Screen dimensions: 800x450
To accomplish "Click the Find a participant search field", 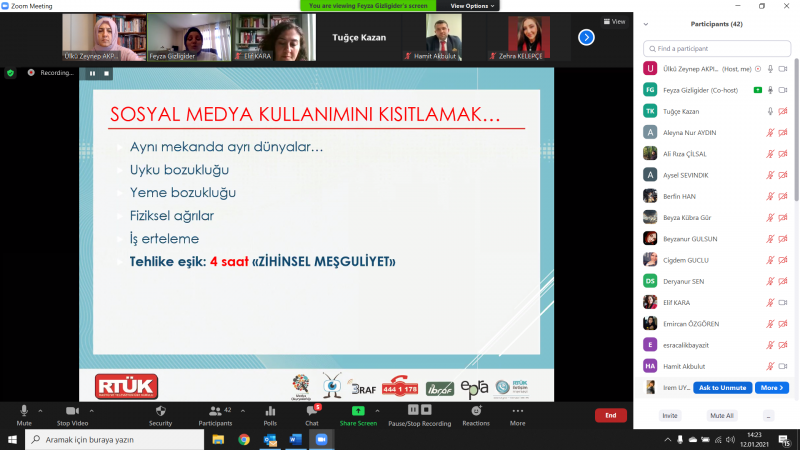I will coord(715,47).
